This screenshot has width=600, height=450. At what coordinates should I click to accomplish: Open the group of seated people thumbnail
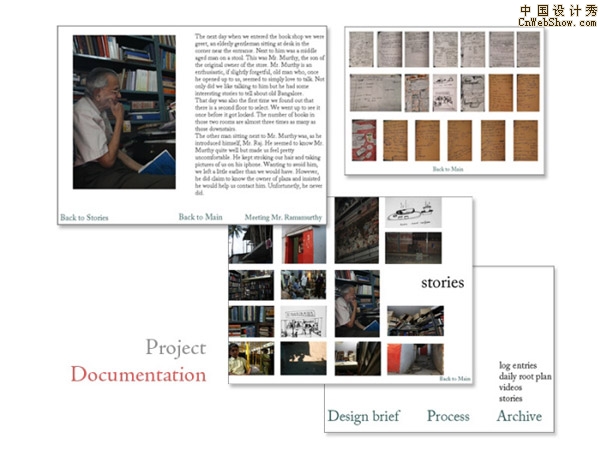click(x=303, y=285)
